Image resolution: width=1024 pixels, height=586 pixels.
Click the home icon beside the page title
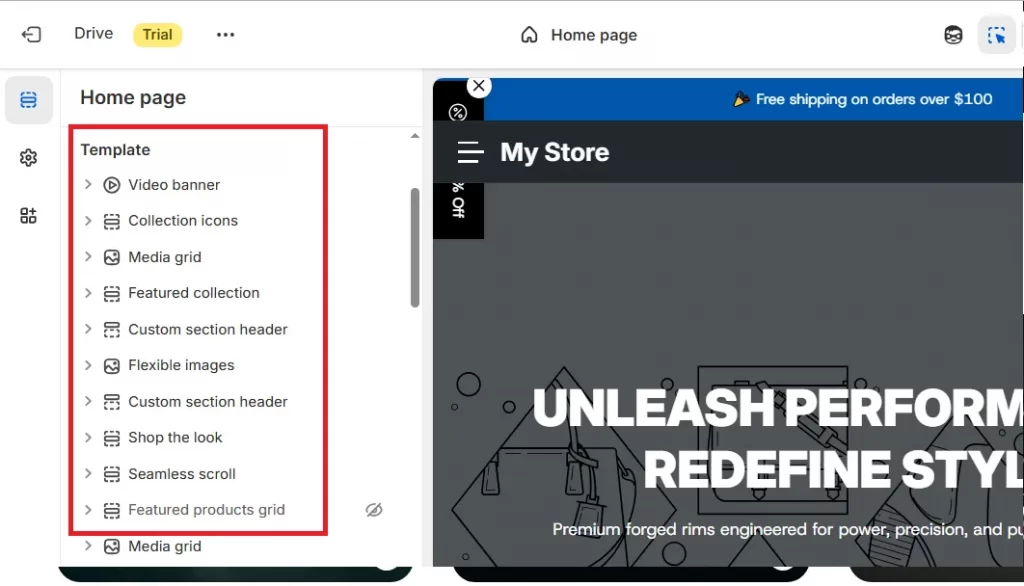[528, 34]
